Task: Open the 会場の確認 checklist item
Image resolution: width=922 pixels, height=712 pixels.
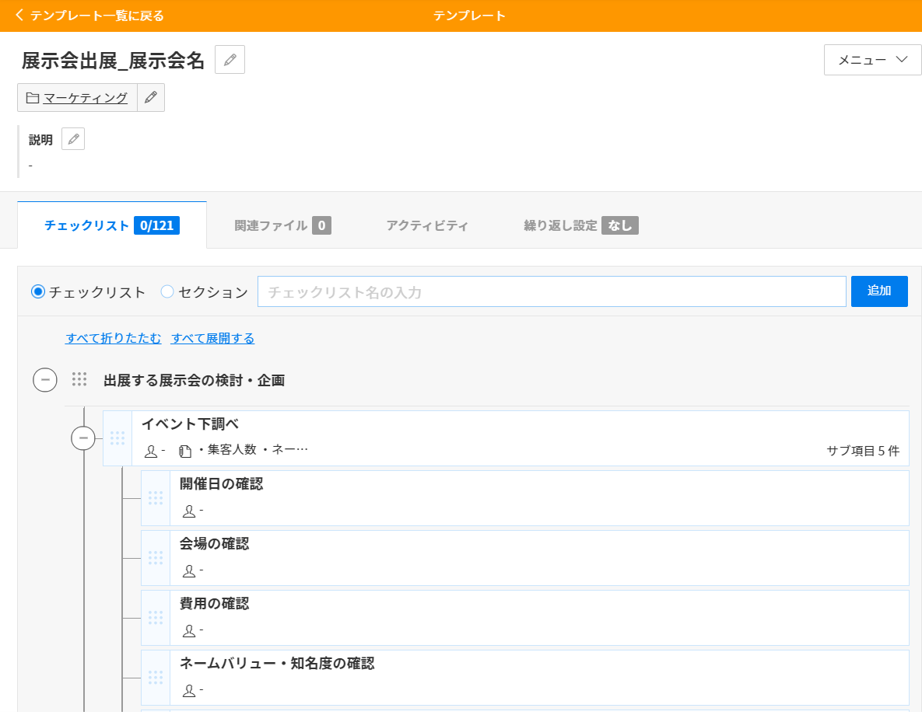Action: click(x=525, y=558)
